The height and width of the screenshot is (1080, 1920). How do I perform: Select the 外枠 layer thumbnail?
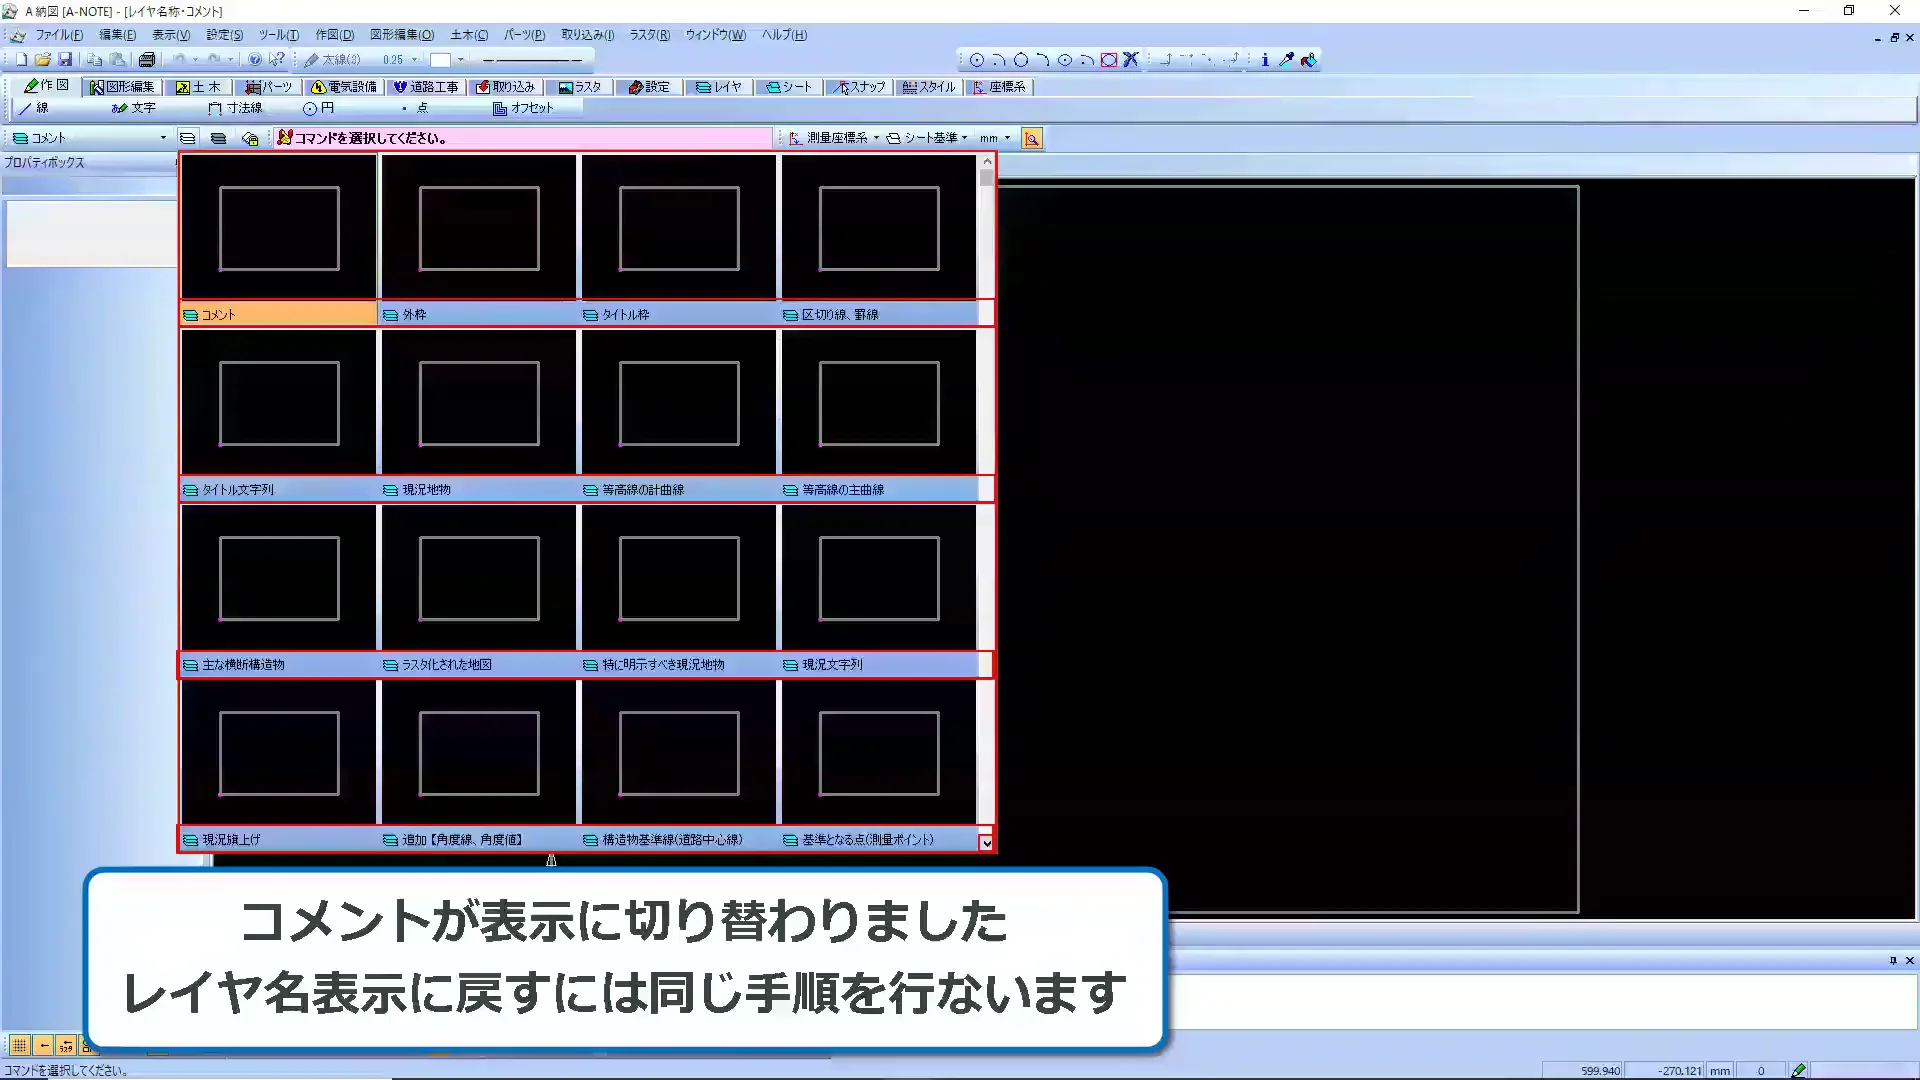478,227
